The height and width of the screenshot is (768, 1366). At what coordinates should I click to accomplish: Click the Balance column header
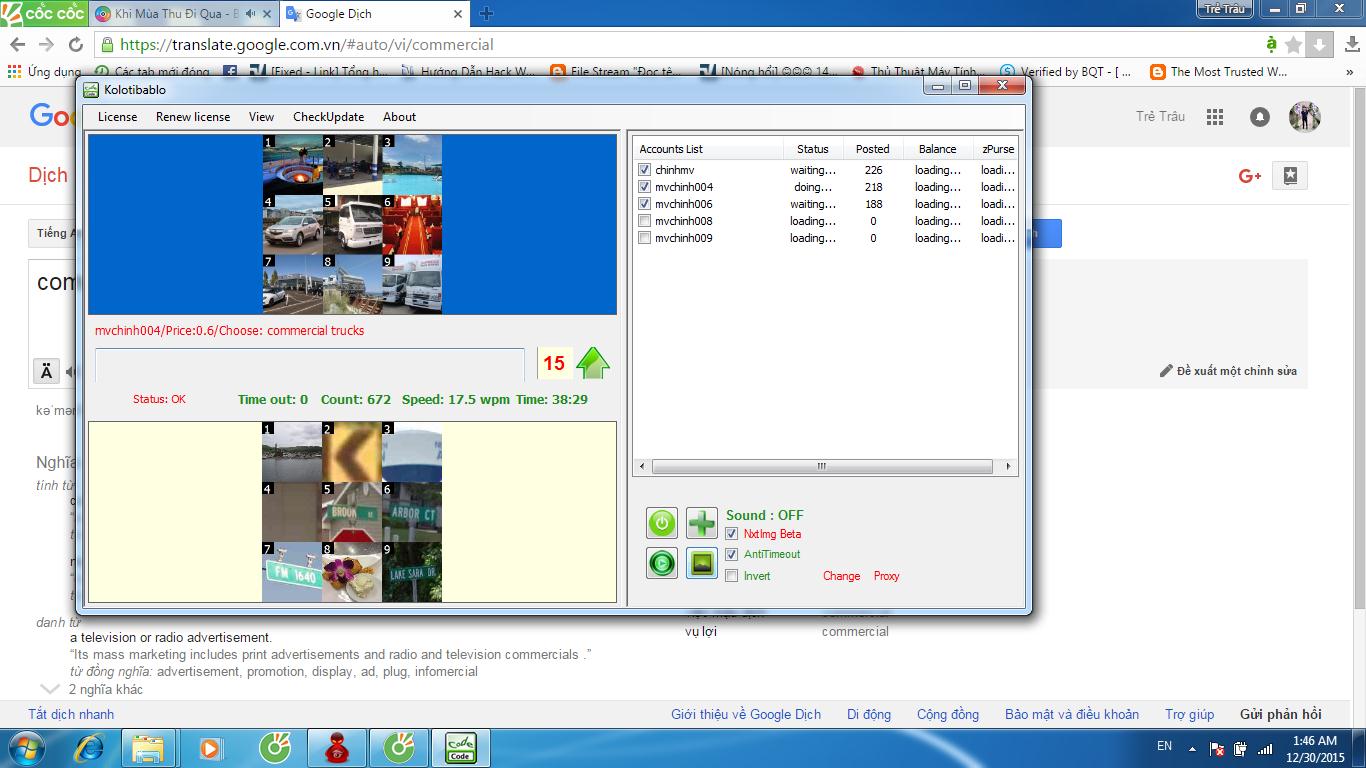[937, 149]
